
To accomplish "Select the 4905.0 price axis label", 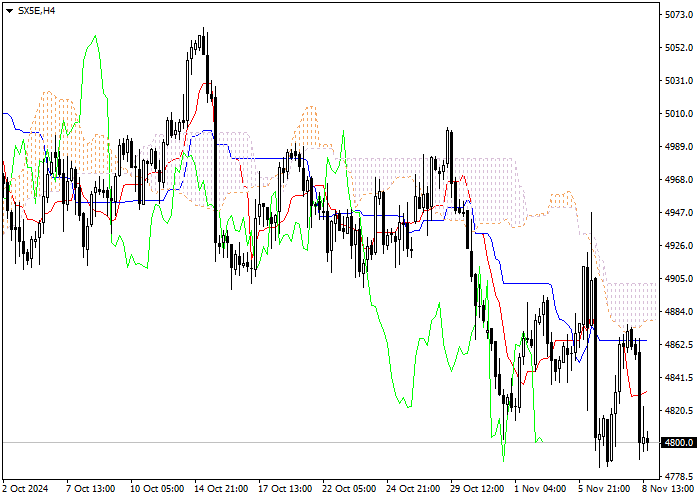I will point(679,279).
